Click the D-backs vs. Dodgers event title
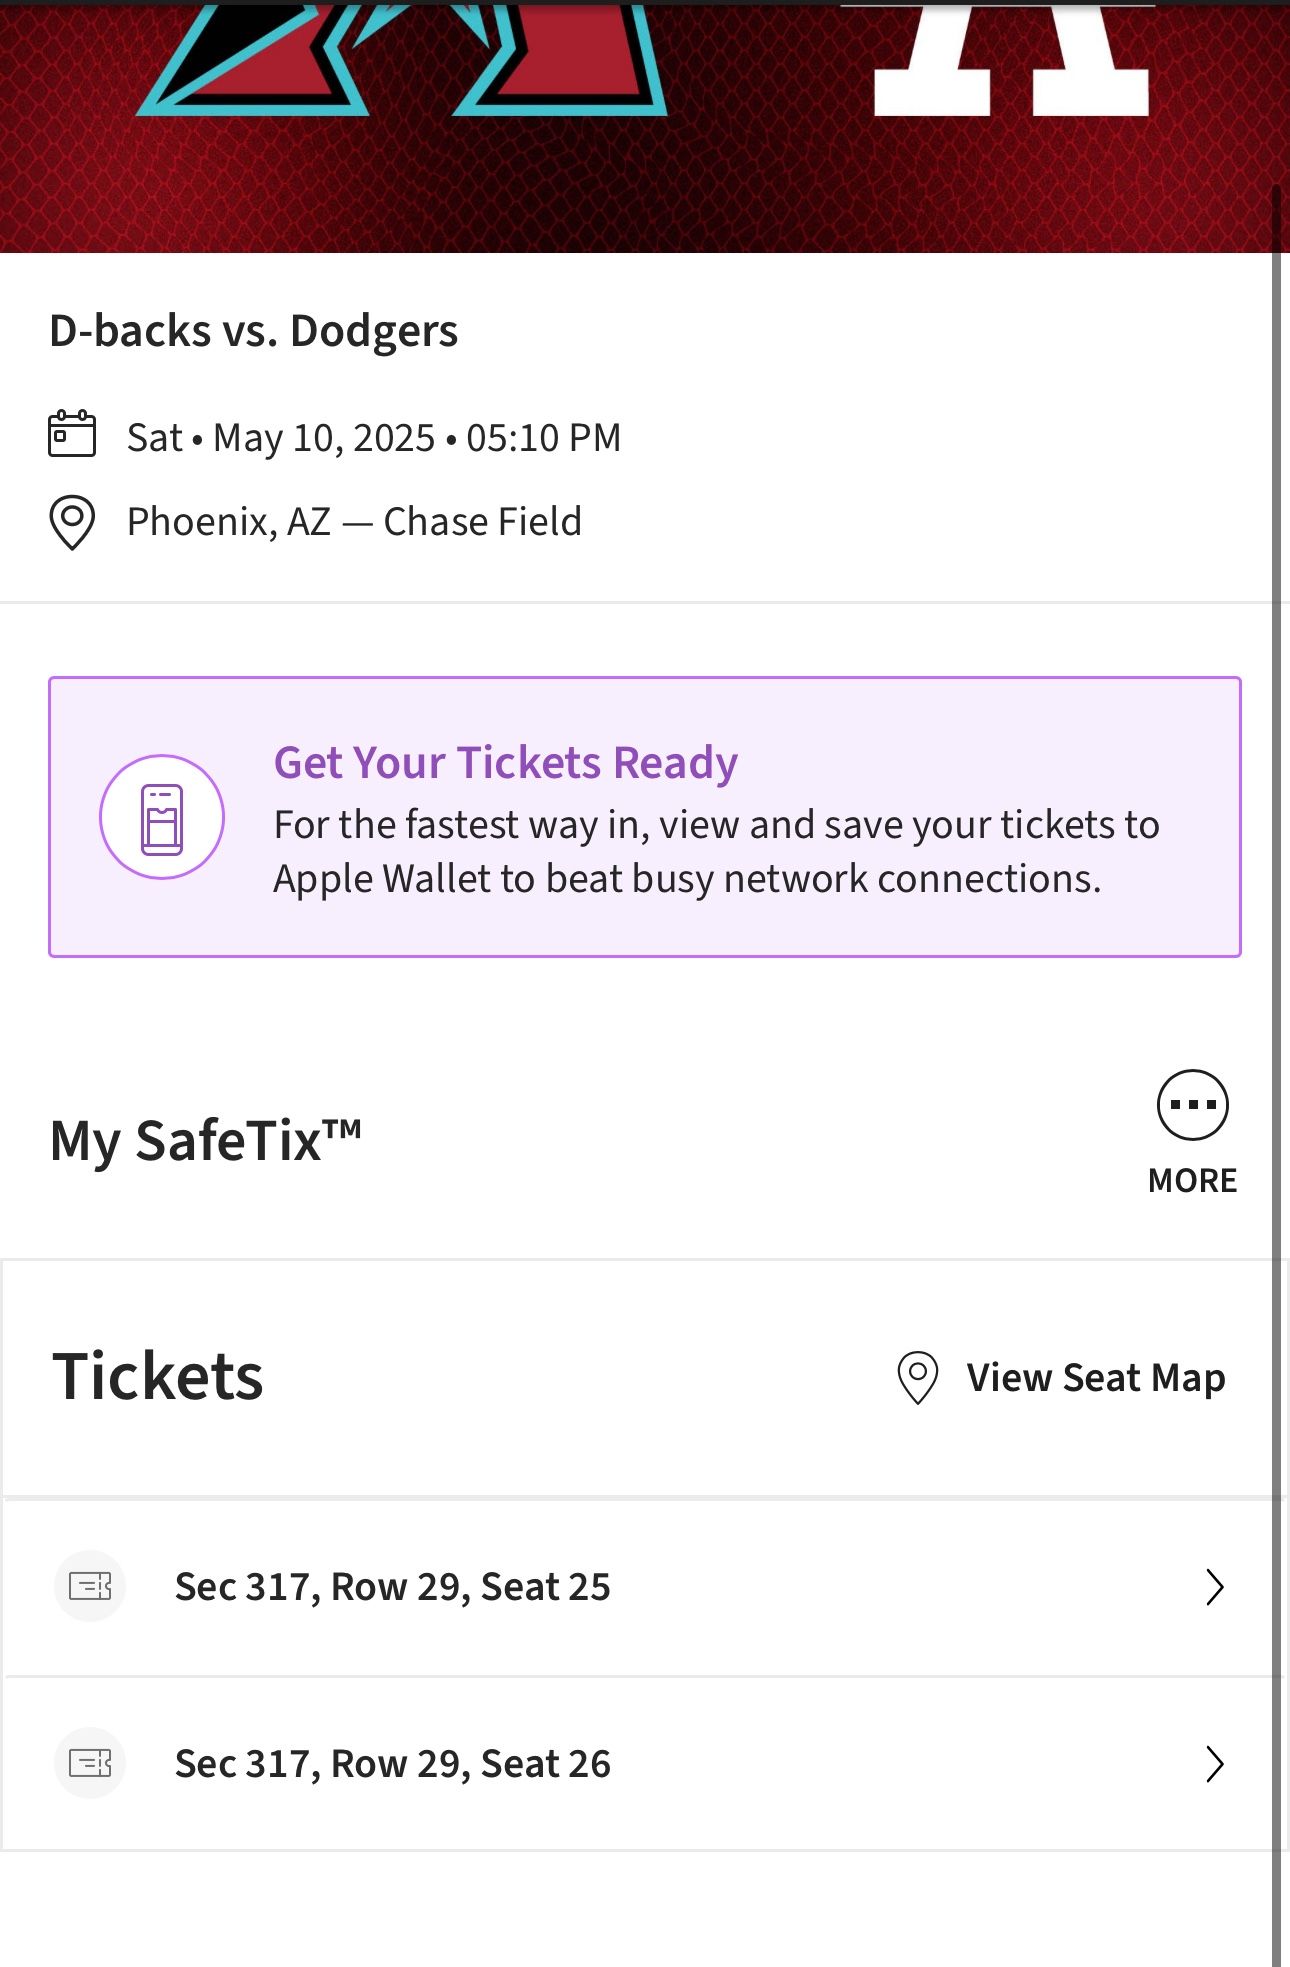The width and height of the screenshot is (1290, 1967). click(x=253, y=331)
